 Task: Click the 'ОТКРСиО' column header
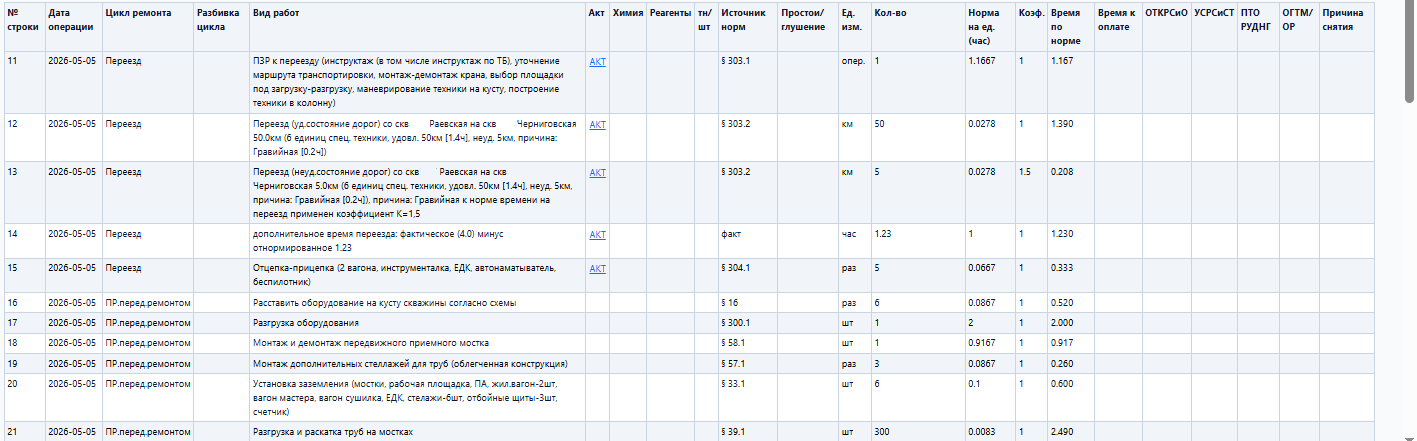(1166, 27)
